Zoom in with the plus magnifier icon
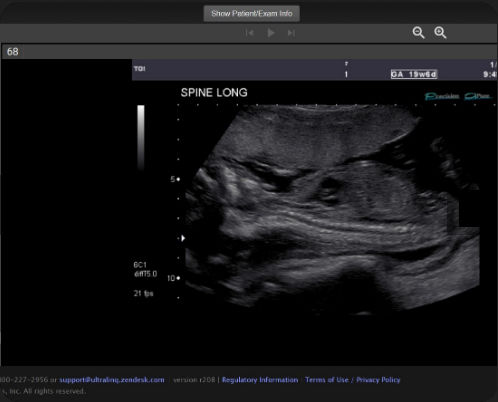 coord(440,33)
